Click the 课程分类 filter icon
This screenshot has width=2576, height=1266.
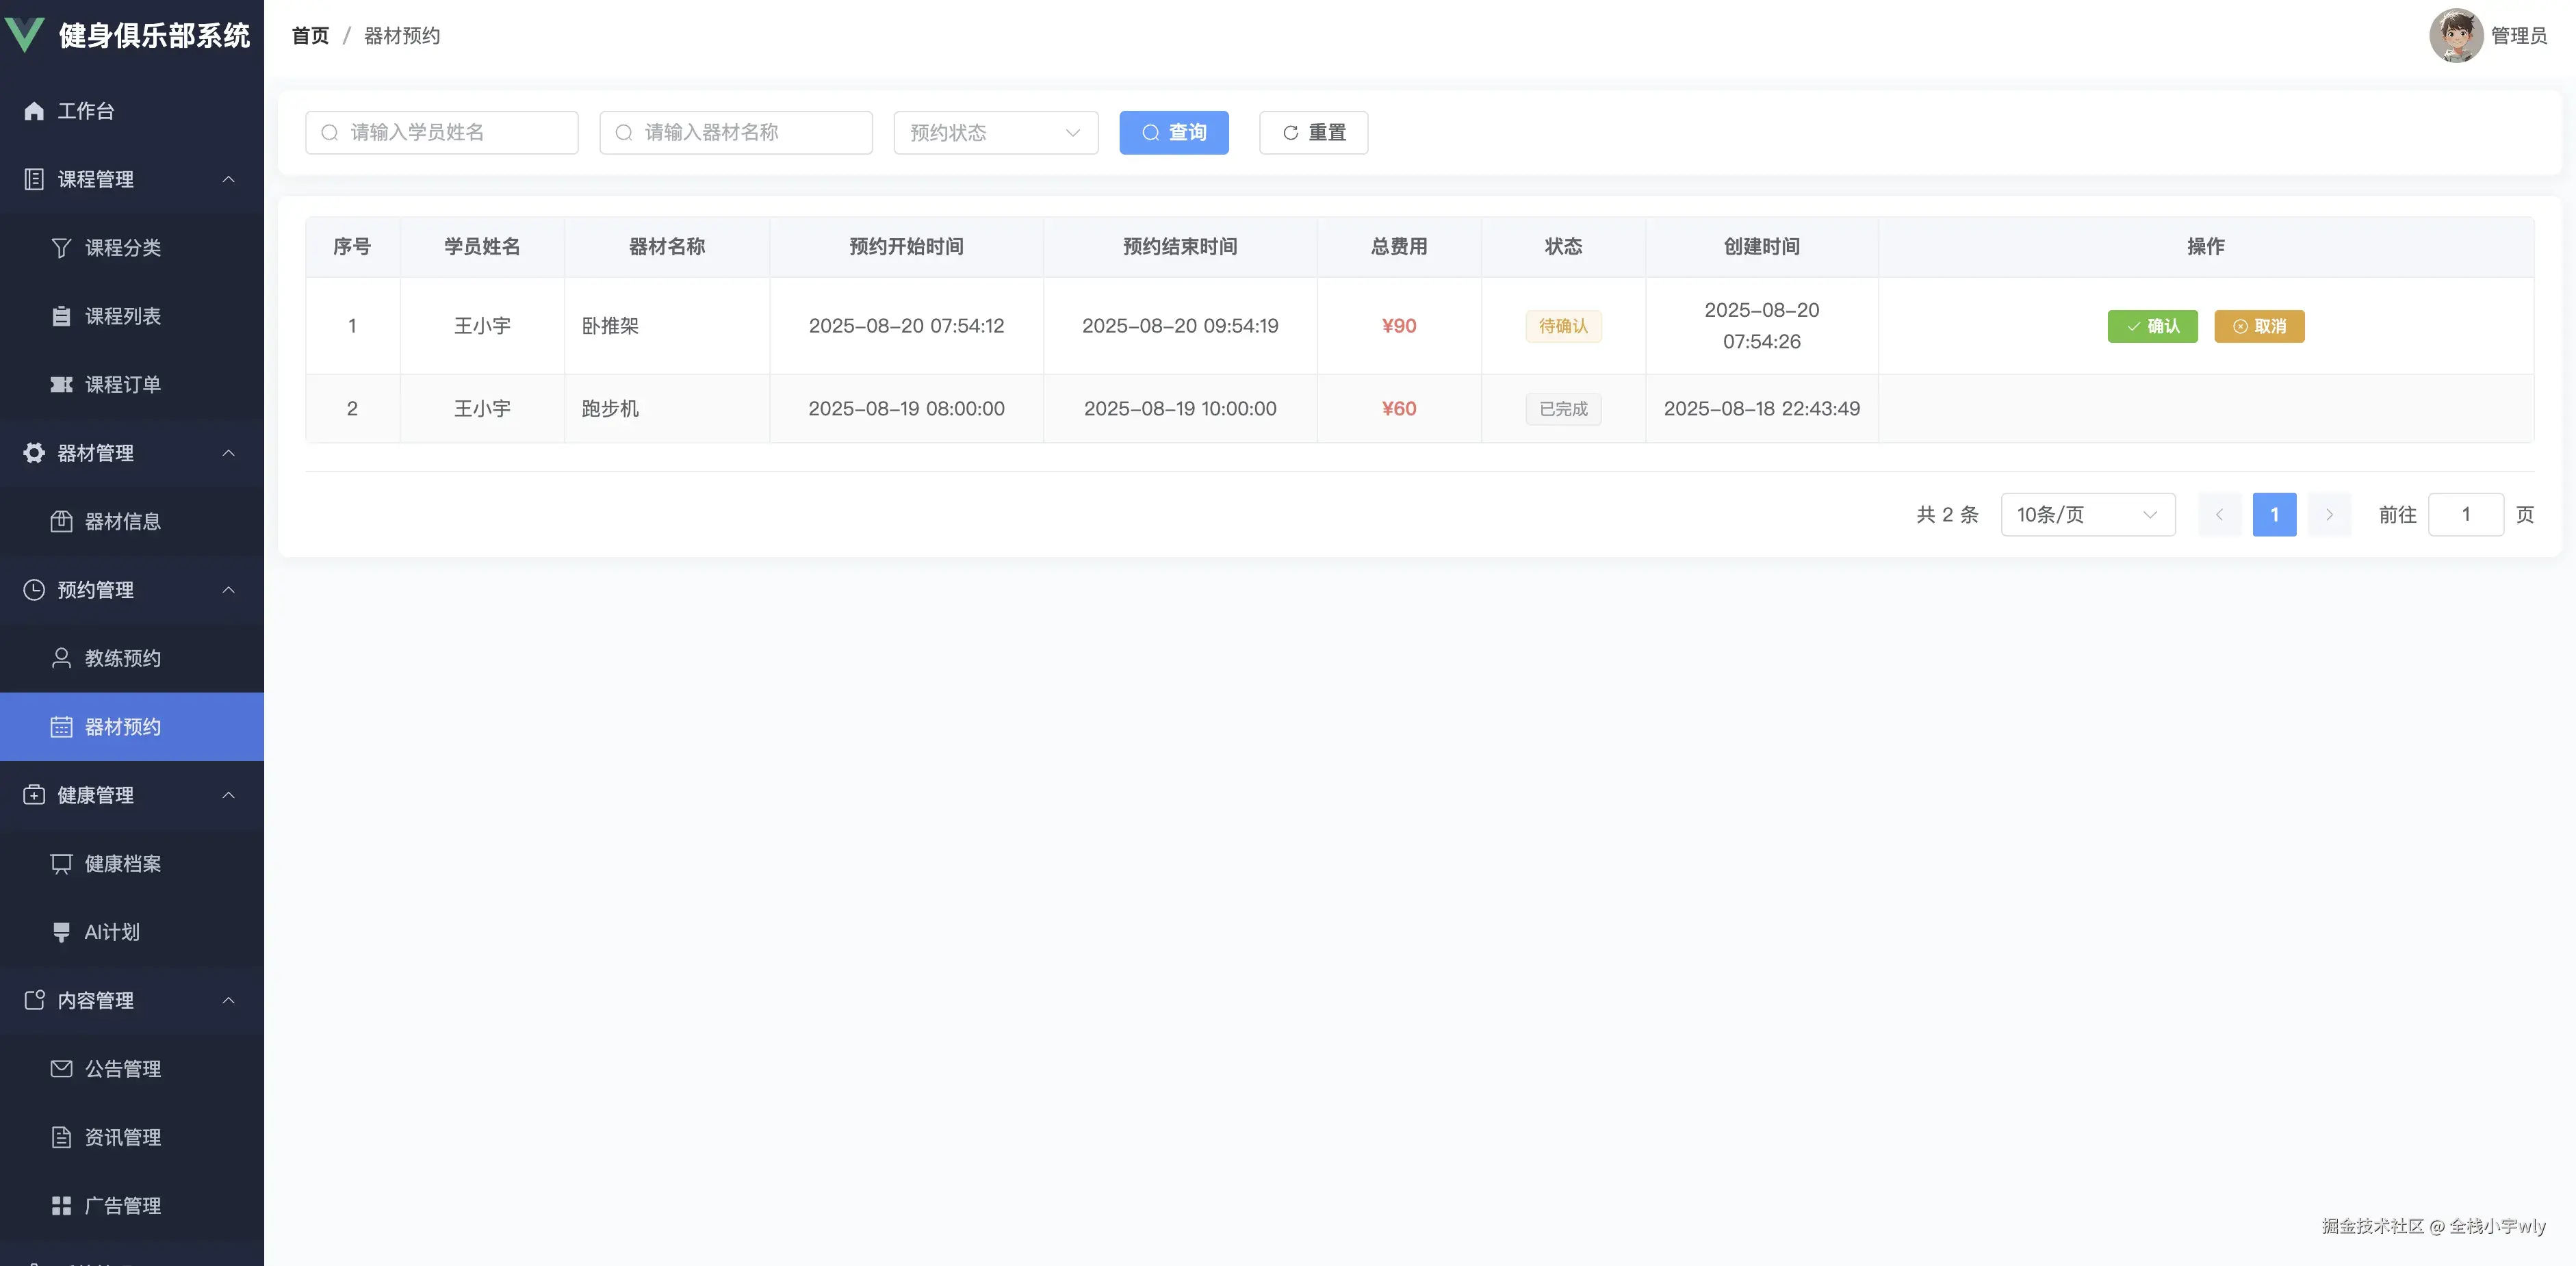coord(61,248)
